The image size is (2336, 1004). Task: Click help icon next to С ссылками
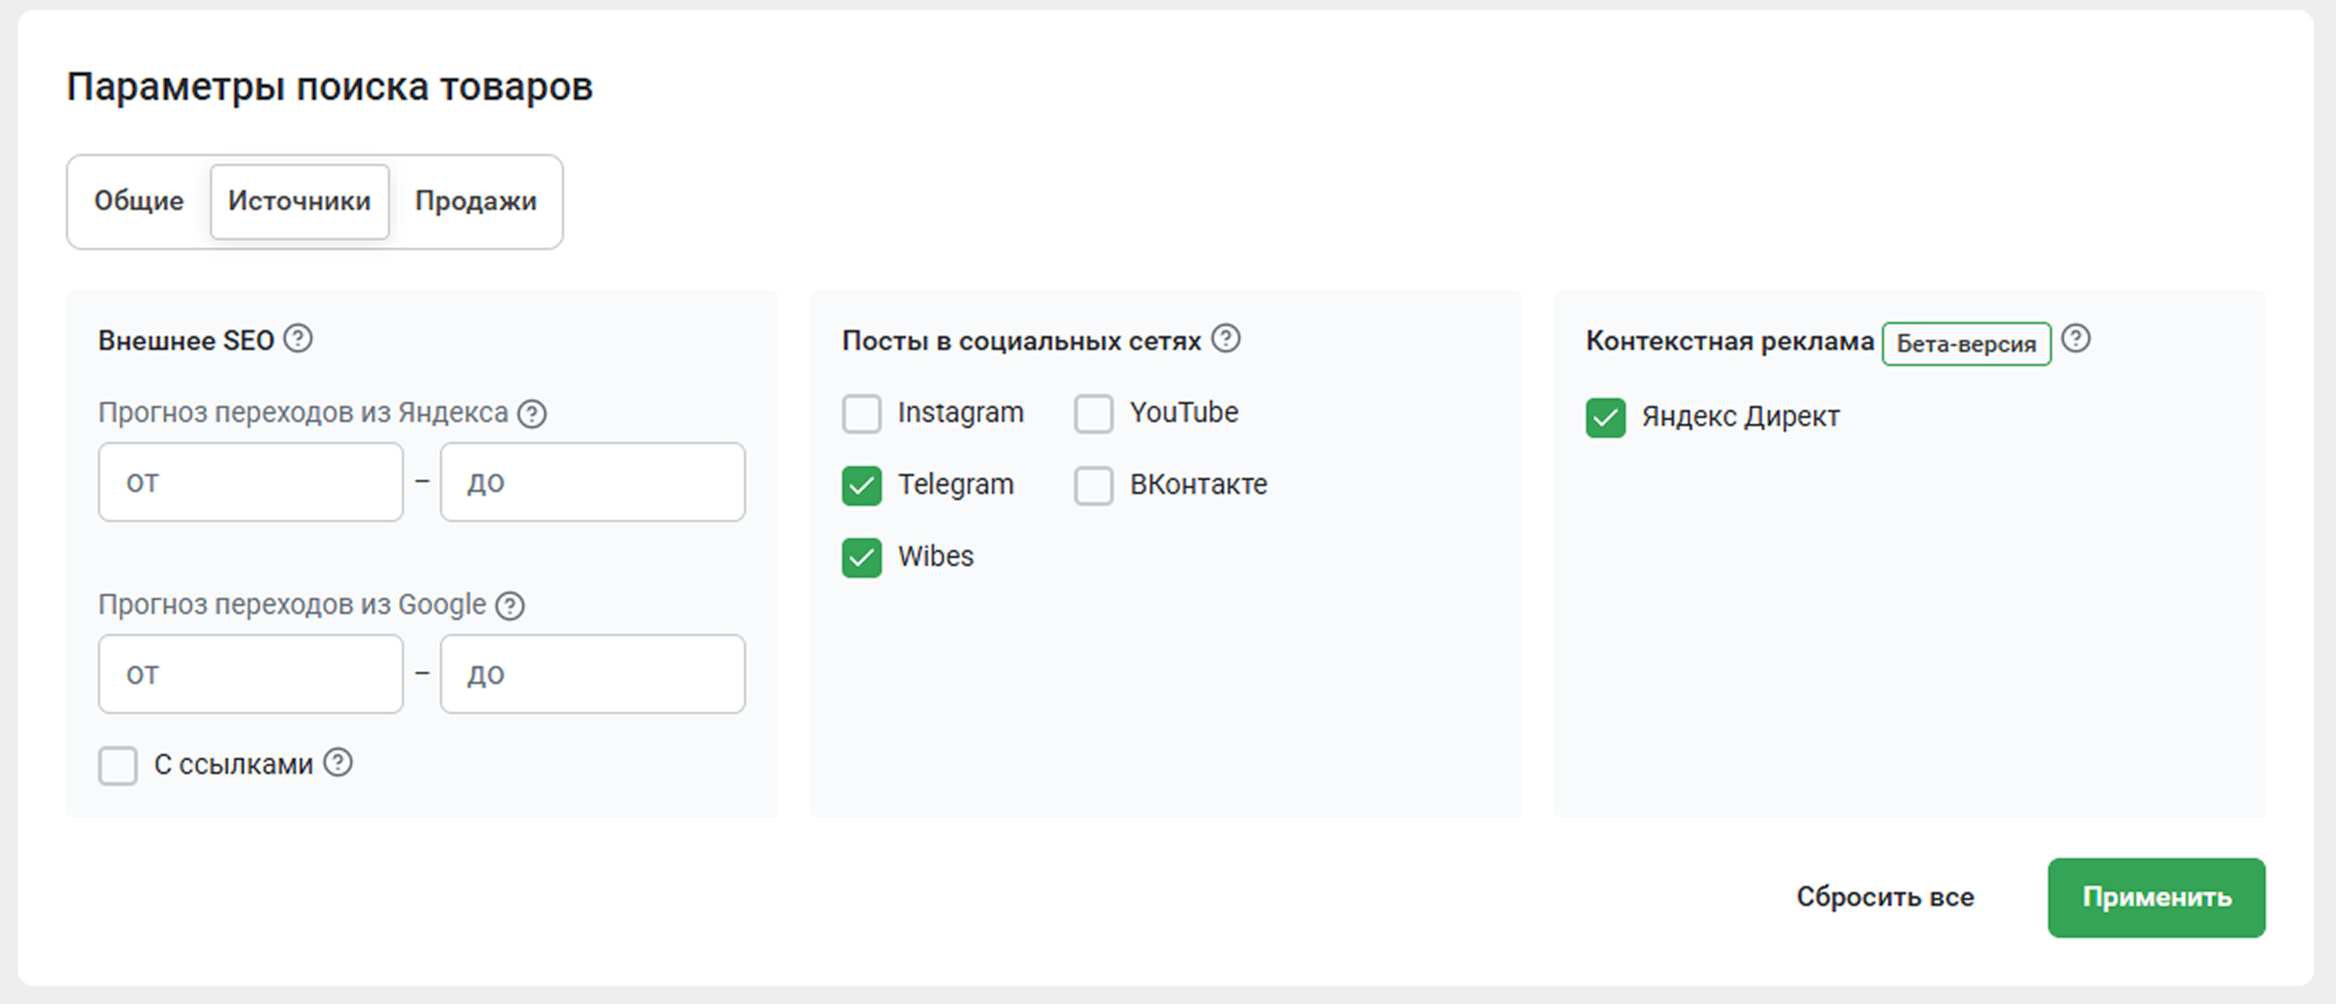[338, 763]
